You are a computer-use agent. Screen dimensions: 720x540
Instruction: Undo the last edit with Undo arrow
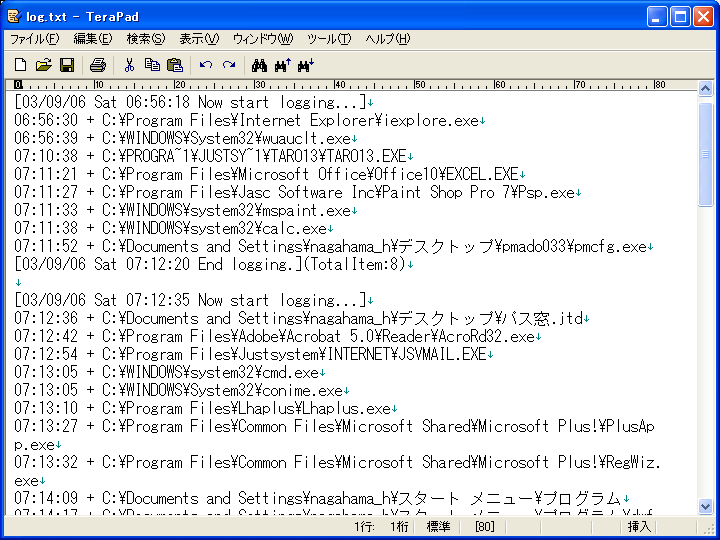[x=206, y=65]
